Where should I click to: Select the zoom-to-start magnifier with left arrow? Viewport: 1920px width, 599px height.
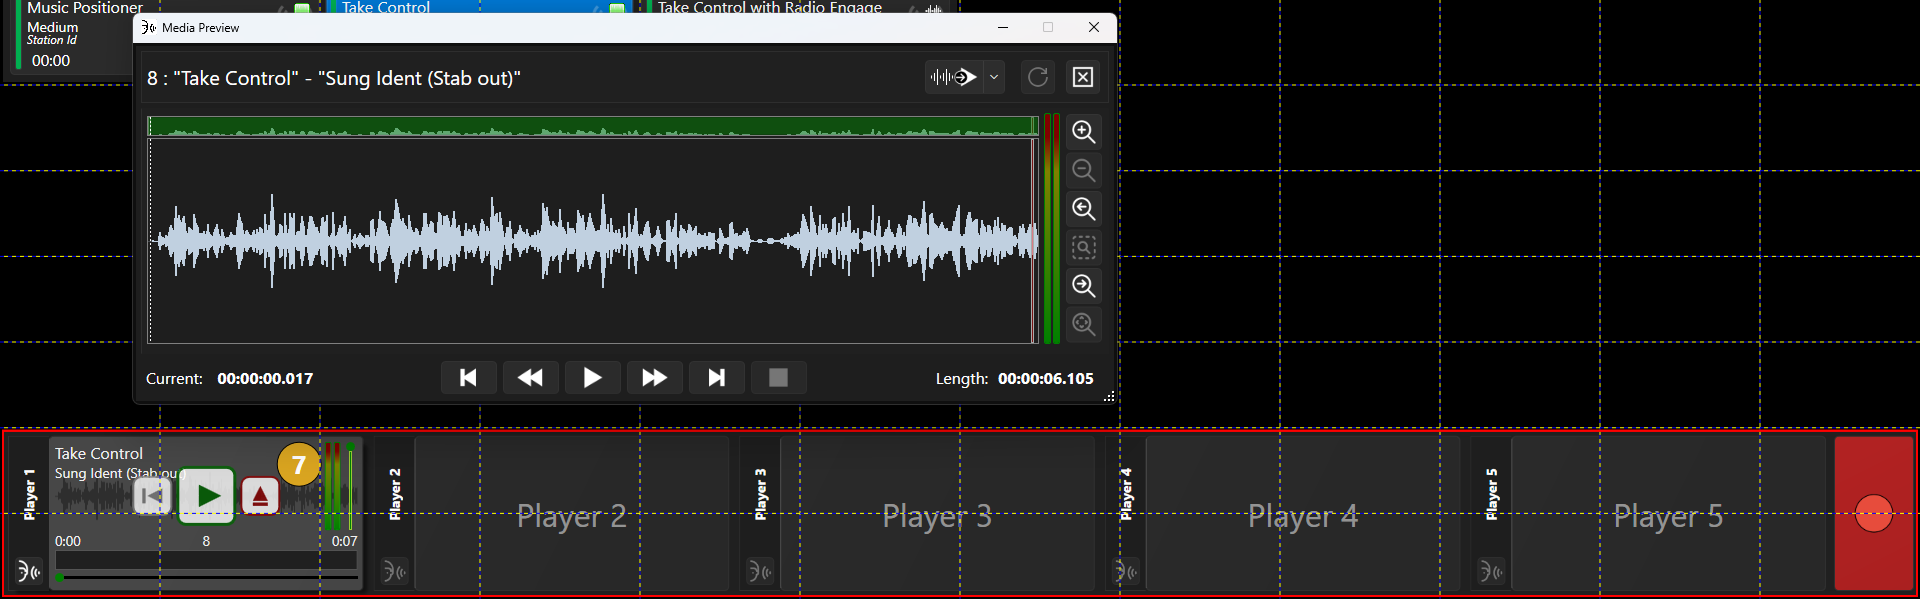(1083, 209)
